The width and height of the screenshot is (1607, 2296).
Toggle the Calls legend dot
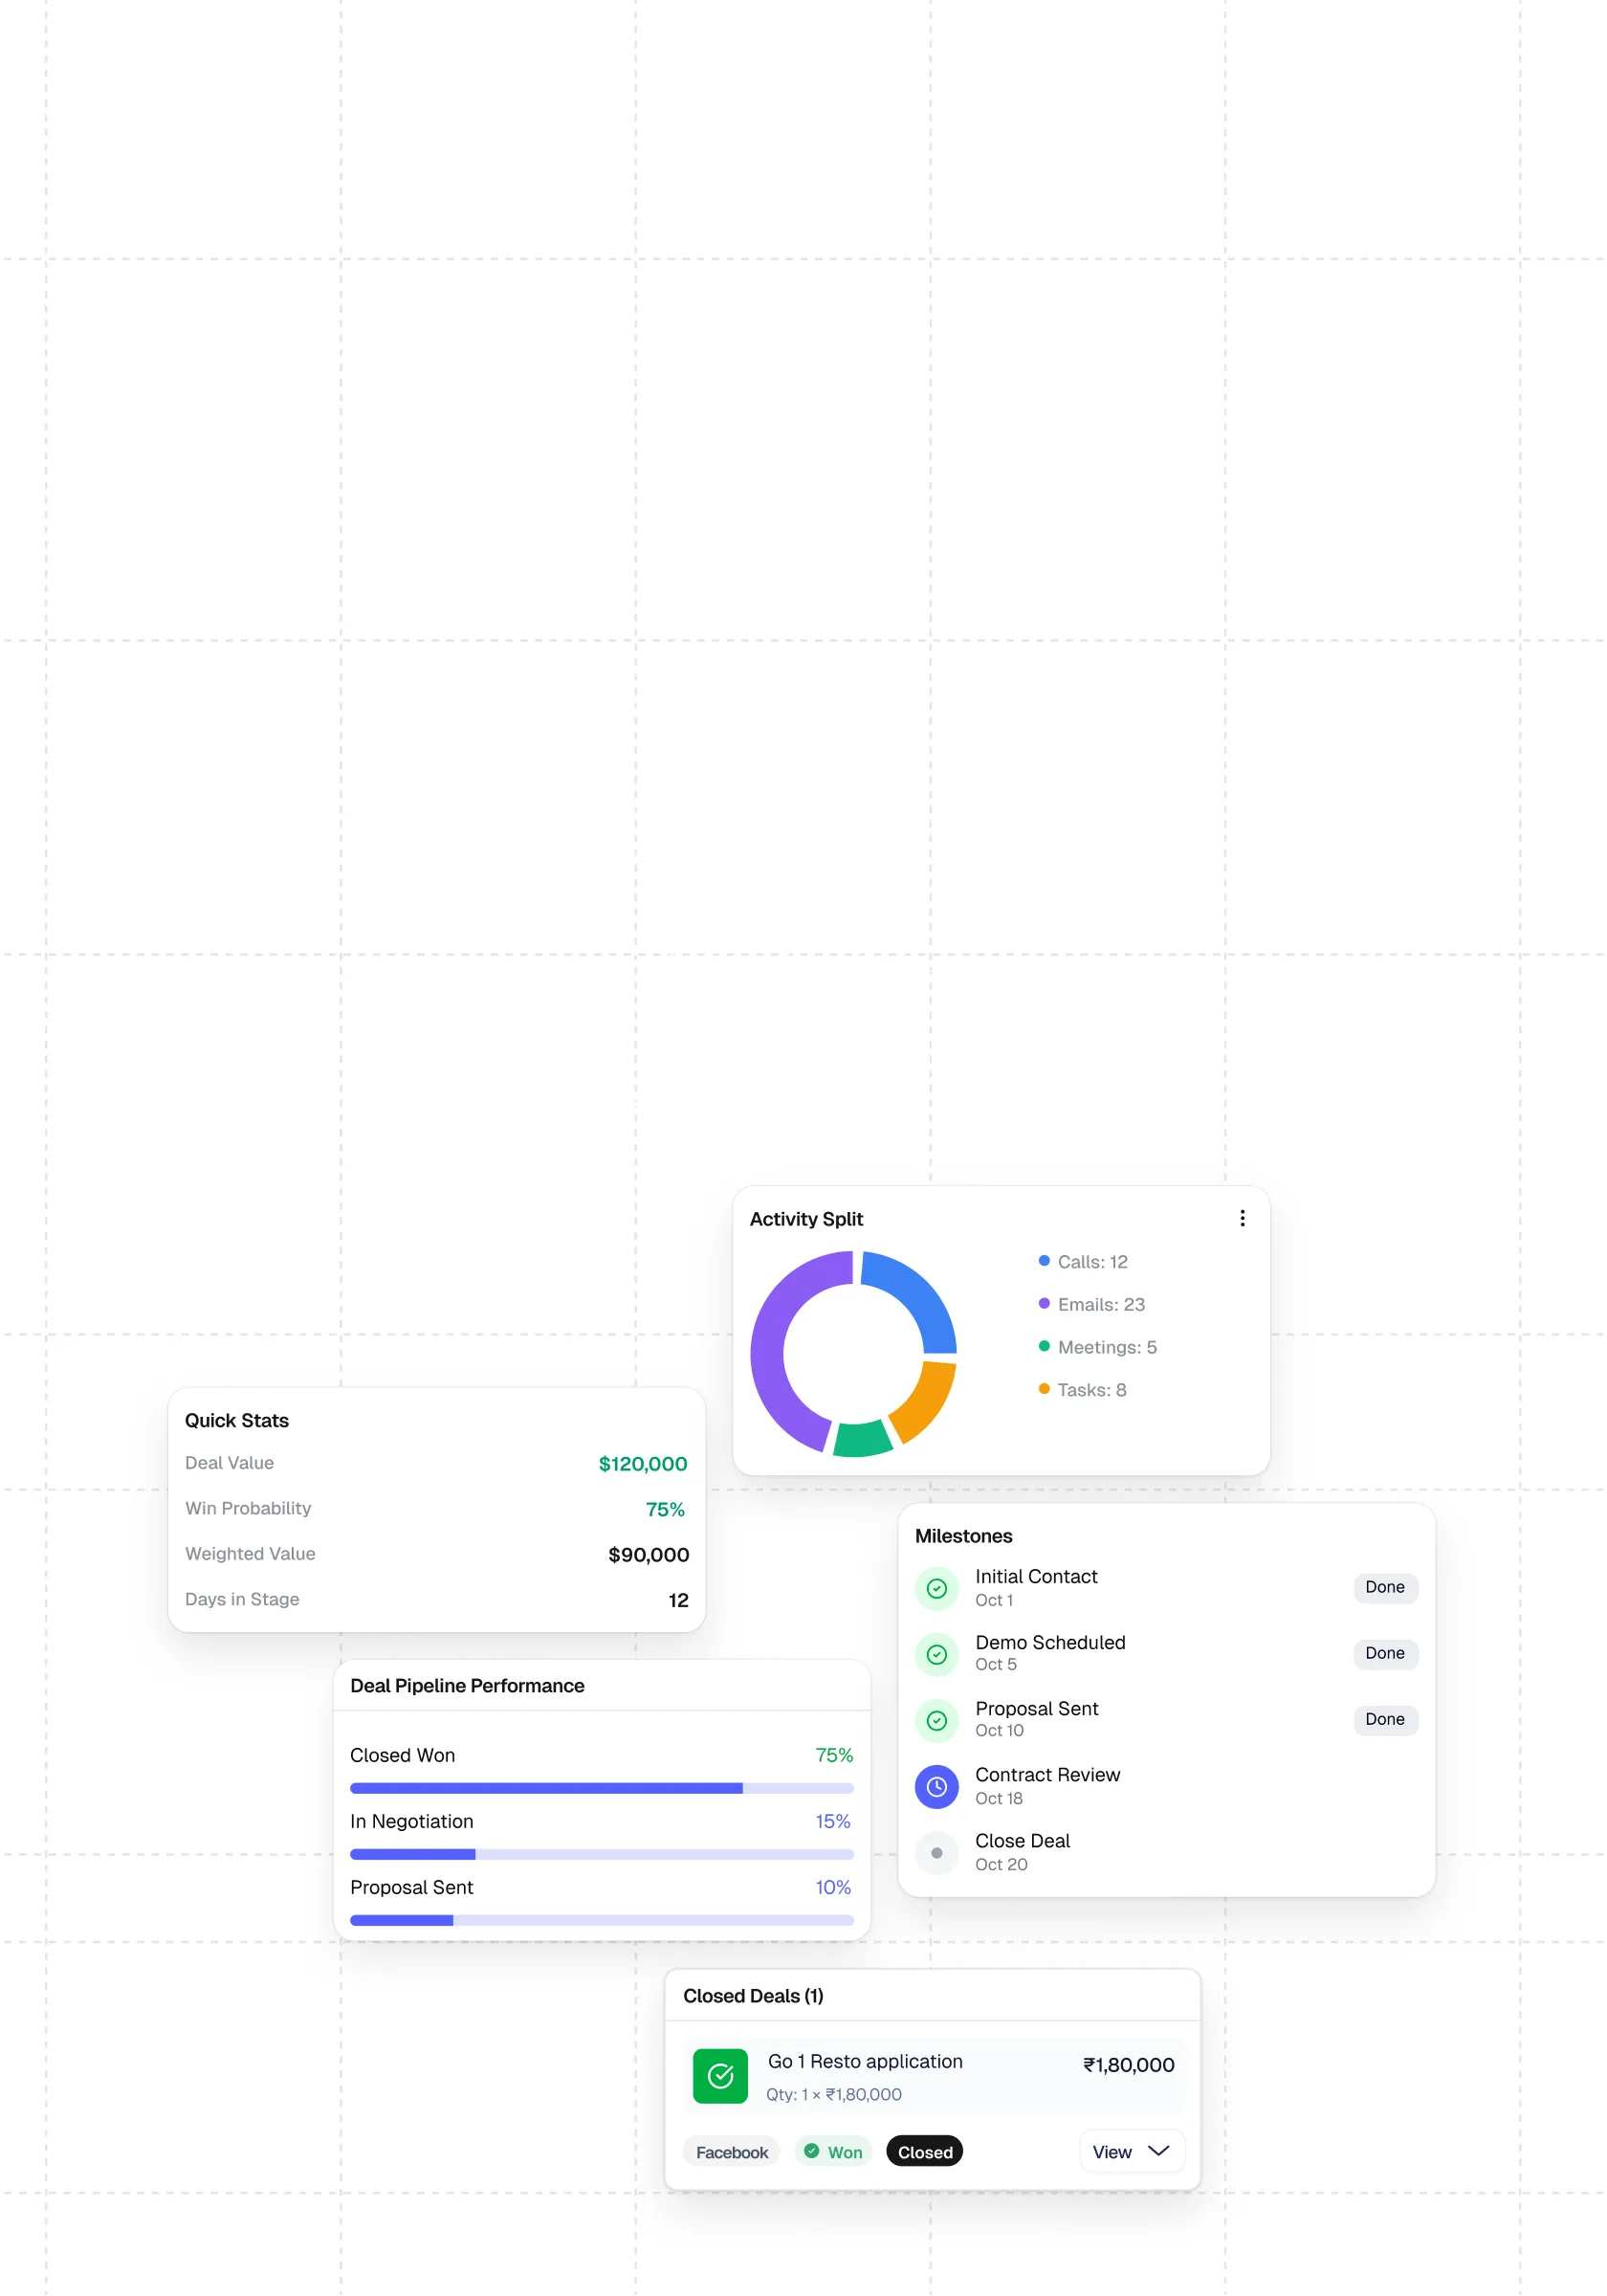click(x=1044, y=1261)
